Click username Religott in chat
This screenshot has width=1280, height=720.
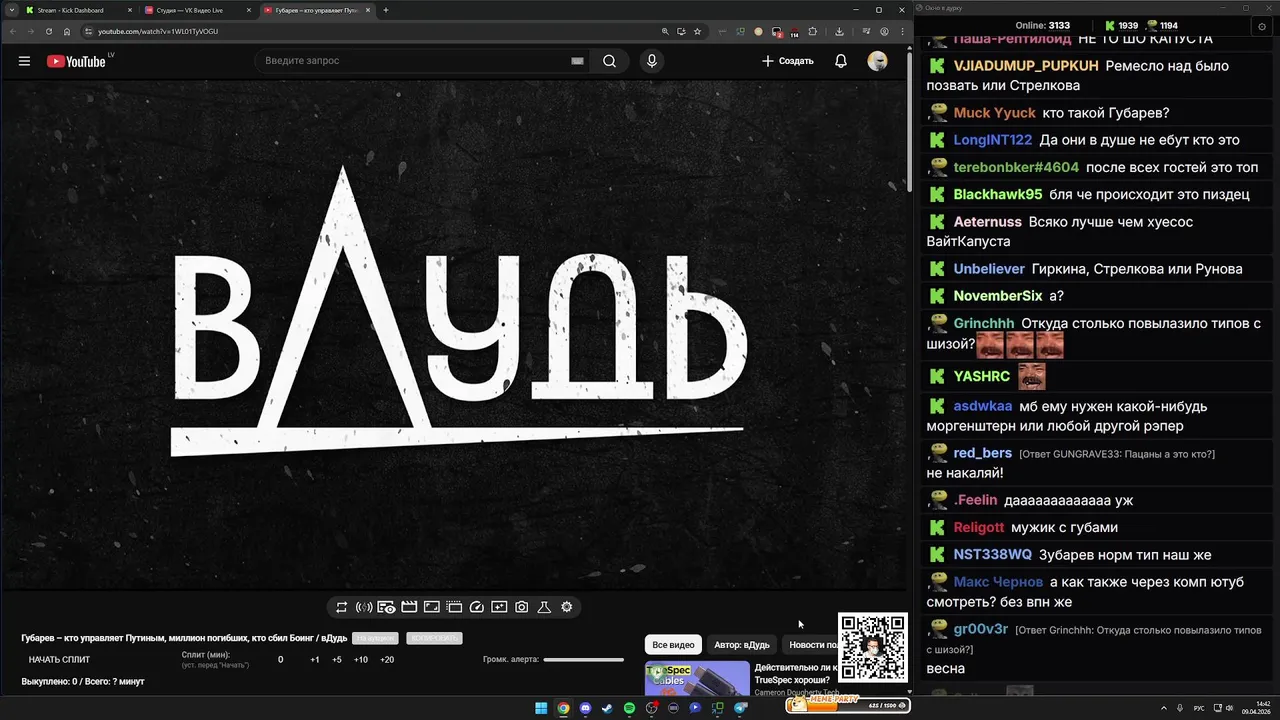pos(978,527)
